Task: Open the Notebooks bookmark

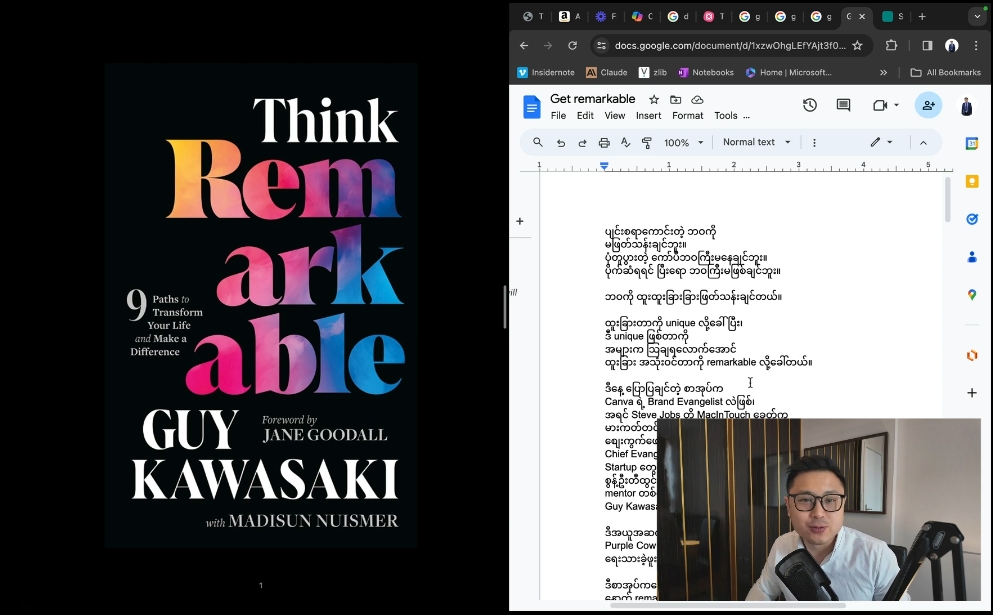Action: (x=705, y=73)
